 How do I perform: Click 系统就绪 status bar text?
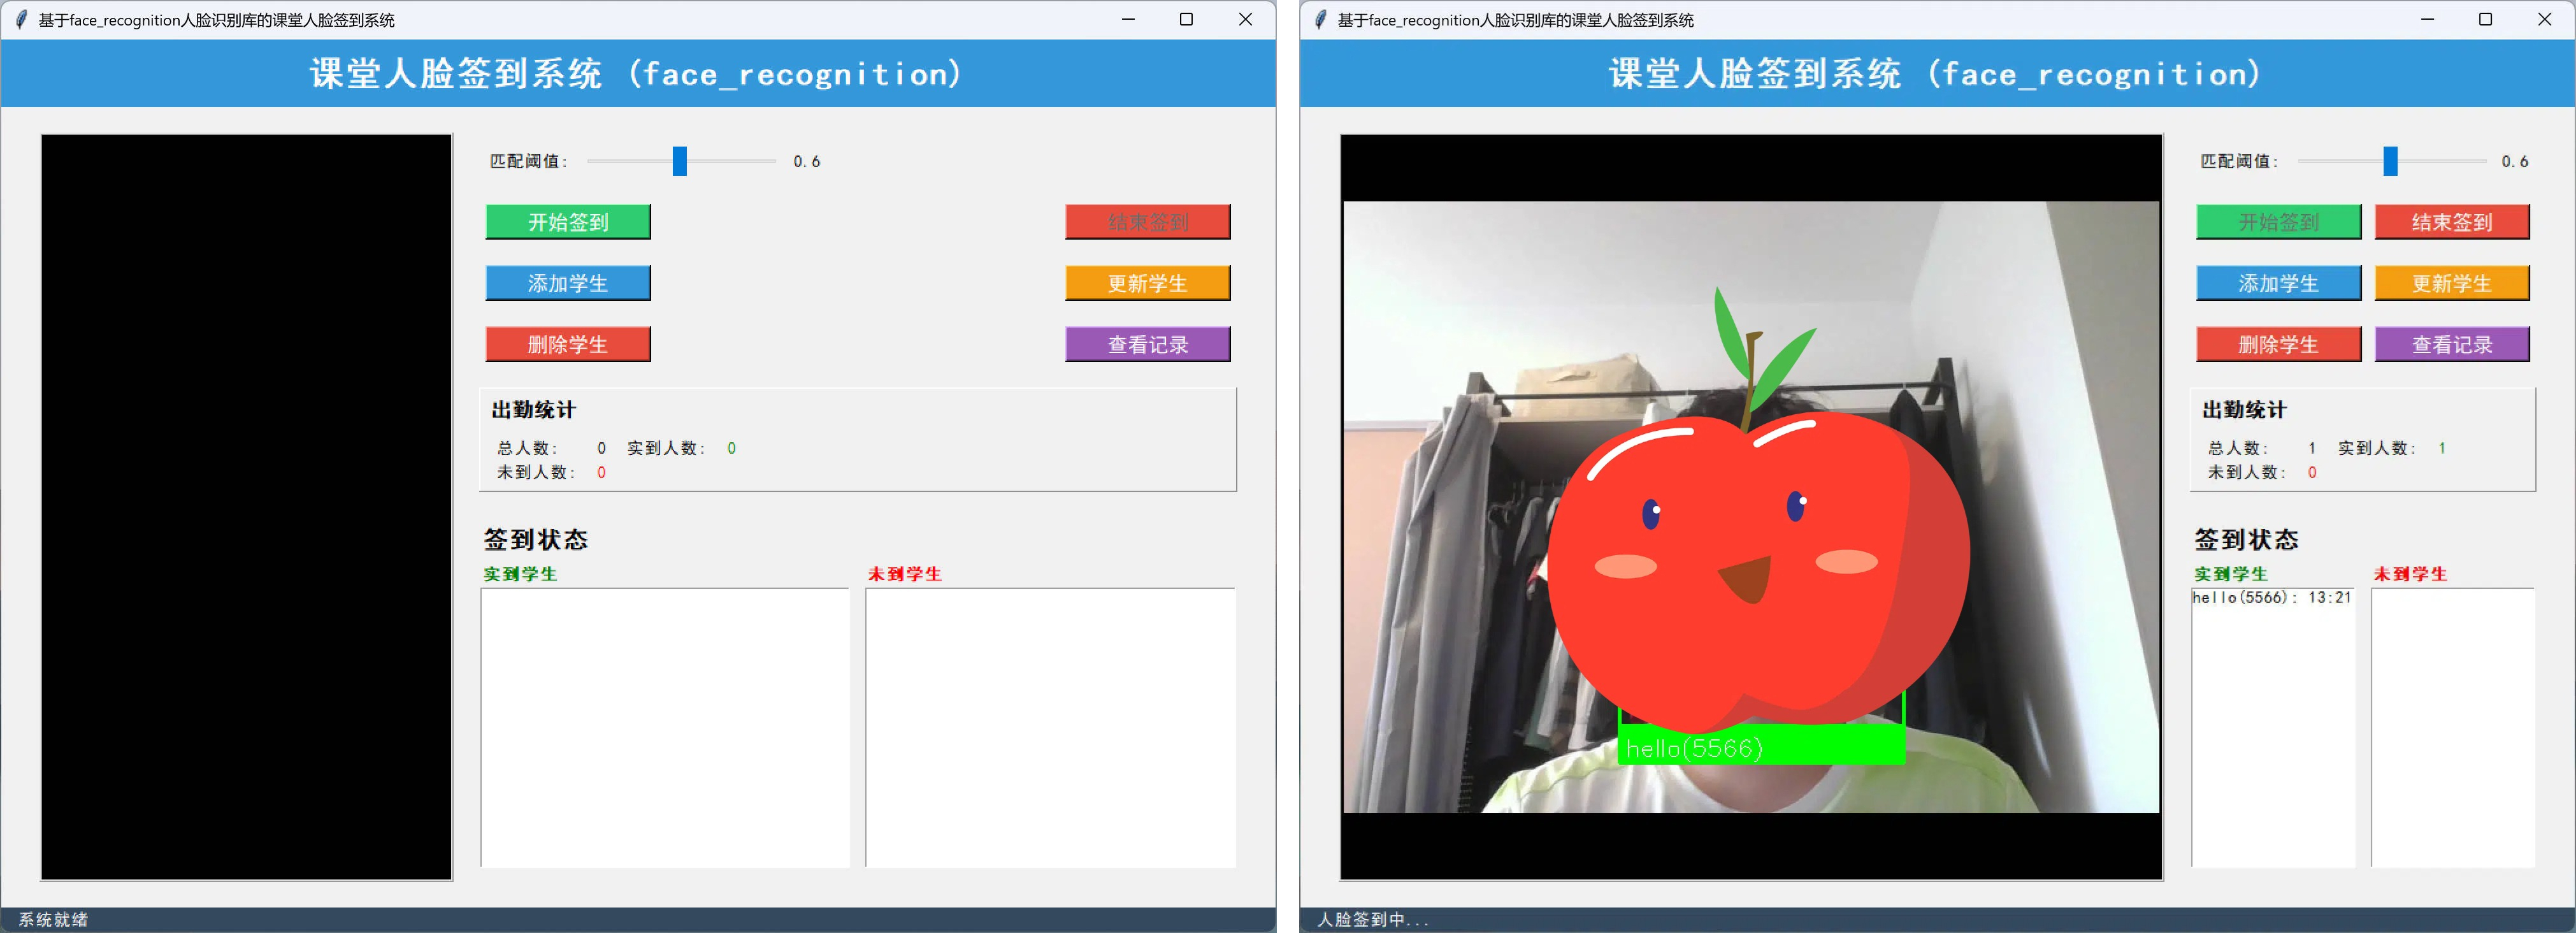coord(53,919)
